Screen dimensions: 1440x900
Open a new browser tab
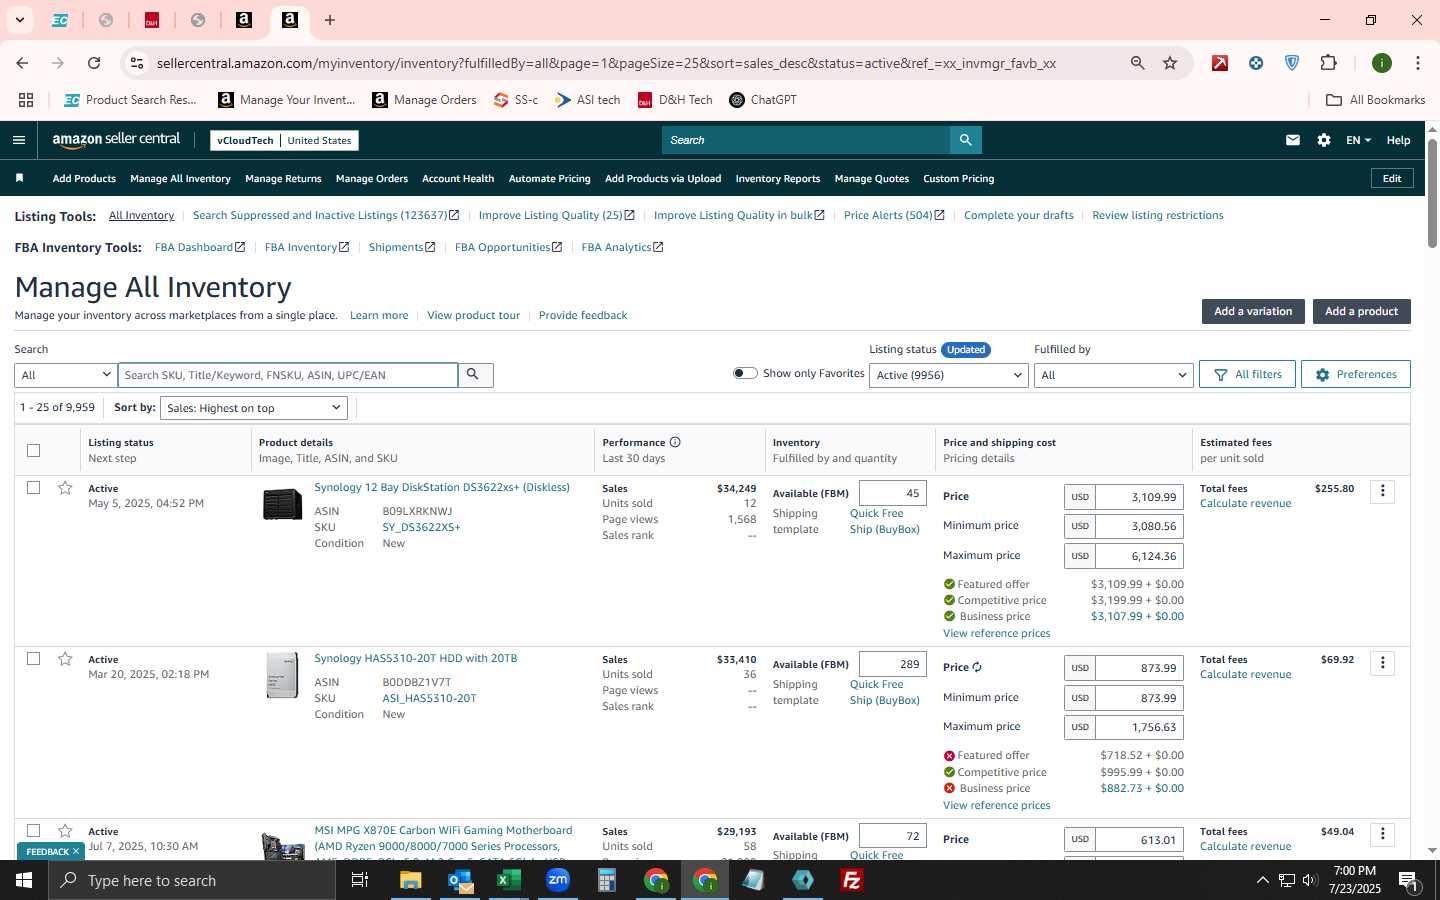[x=329, y=20]
